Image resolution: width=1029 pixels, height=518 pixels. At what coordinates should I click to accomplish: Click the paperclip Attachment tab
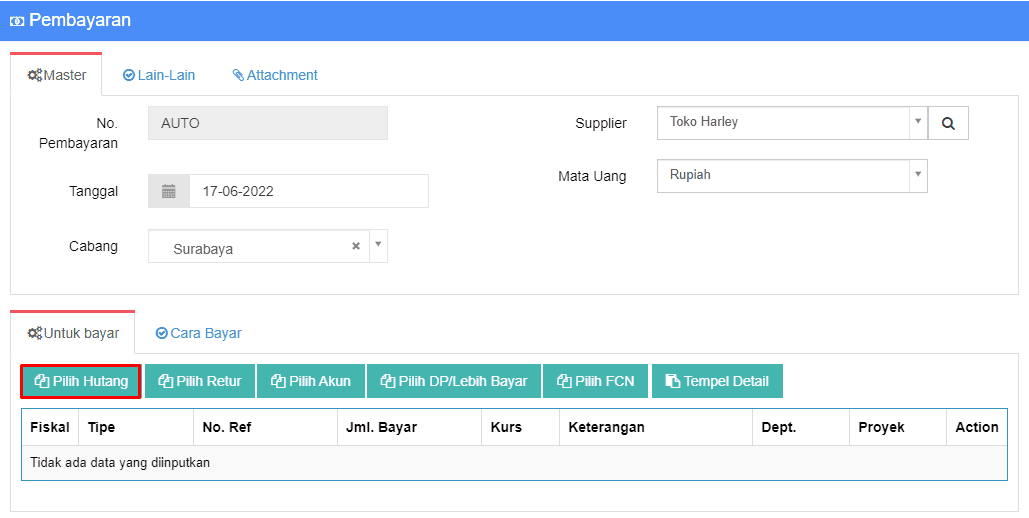275,75
